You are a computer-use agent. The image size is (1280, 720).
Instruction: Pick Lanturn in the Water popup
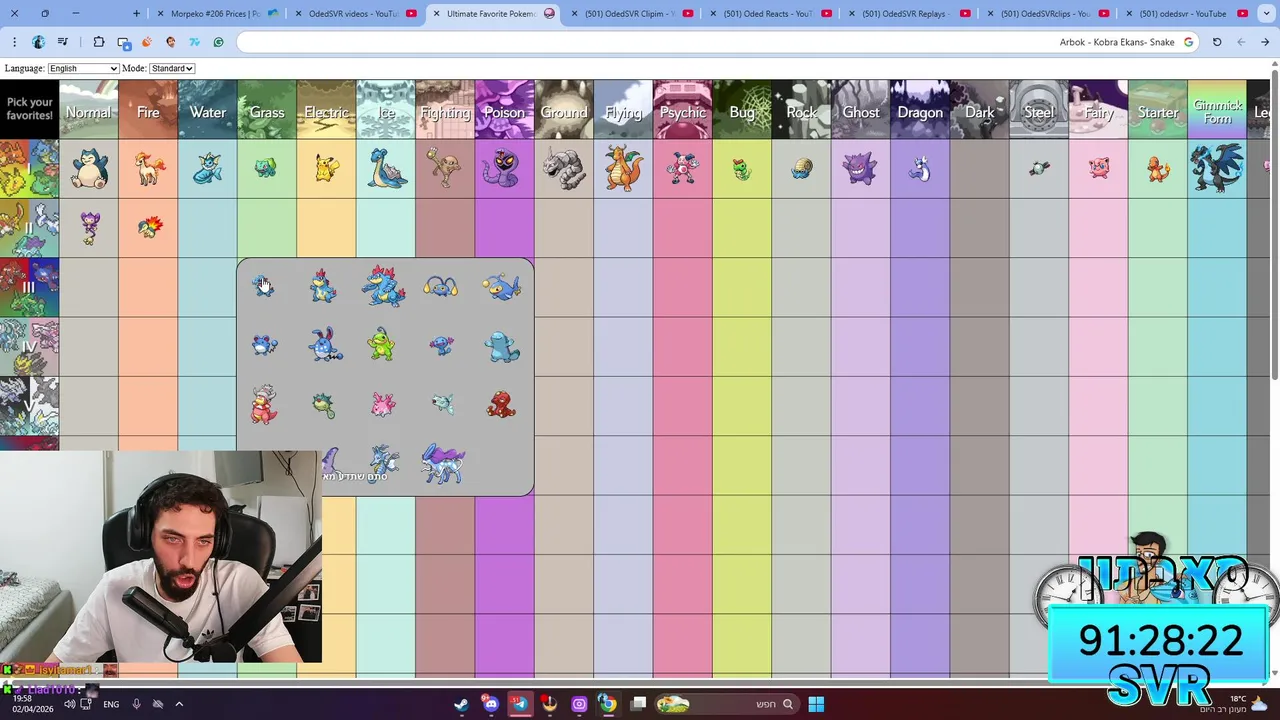pos(501,287)
